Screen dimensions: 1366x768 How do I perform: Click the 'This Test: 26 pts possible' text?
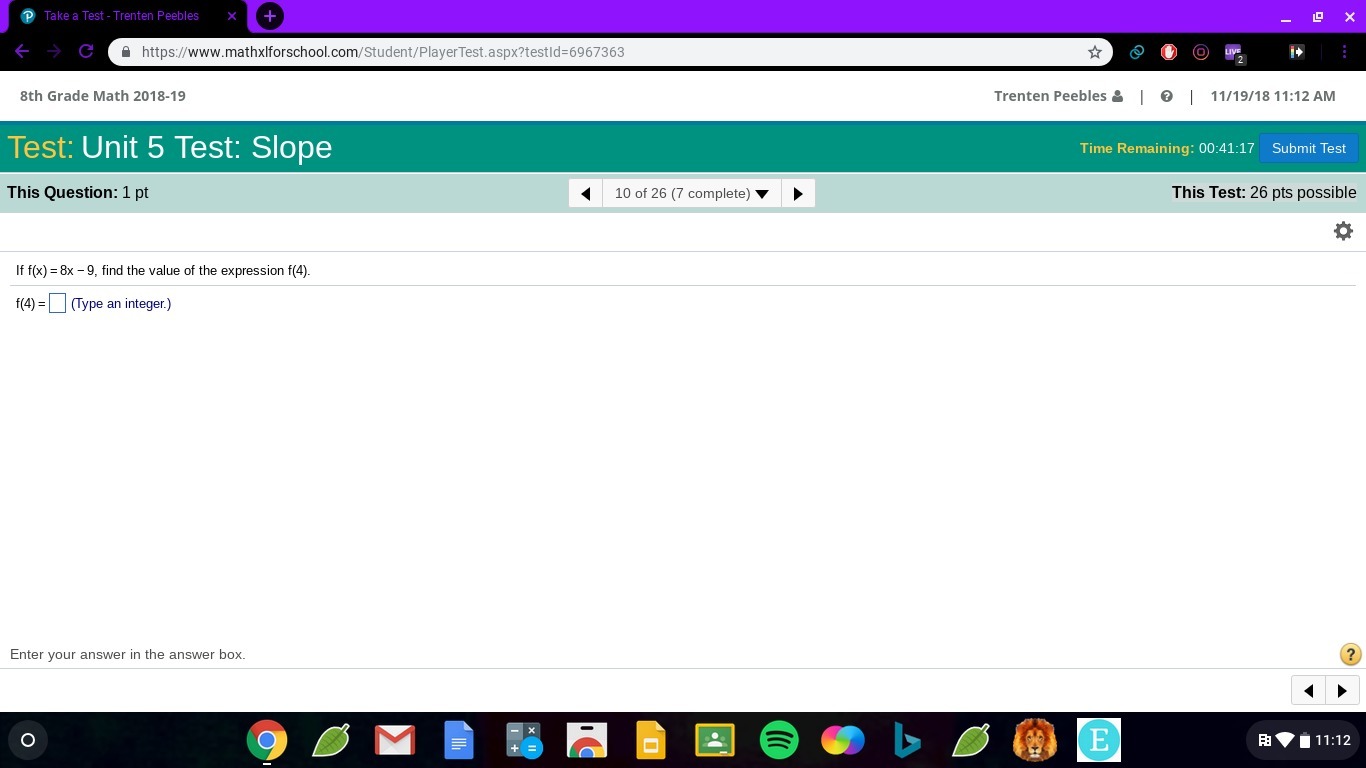tap(1264, 193)
